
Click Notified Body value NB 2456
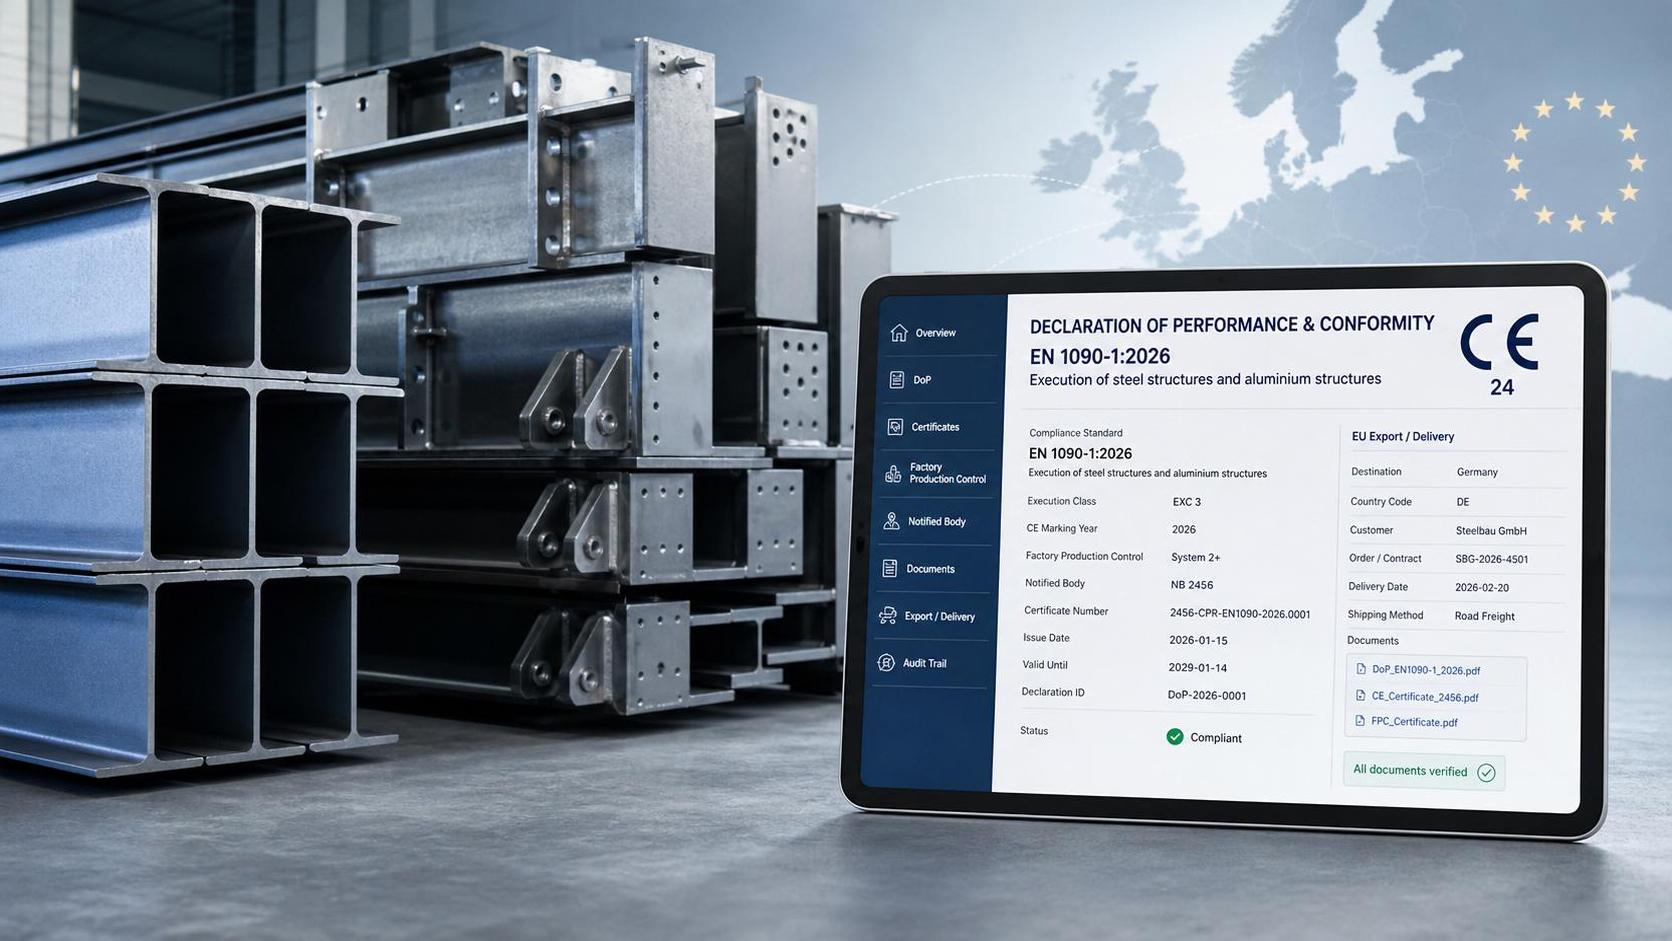[x=1192, y=585]
